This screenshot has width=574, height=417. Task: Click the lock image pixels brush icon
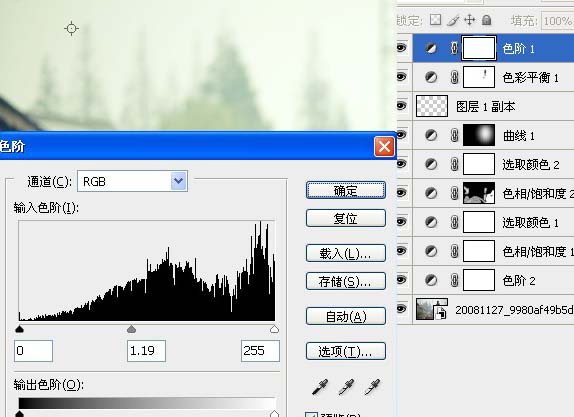click(453, 20)
